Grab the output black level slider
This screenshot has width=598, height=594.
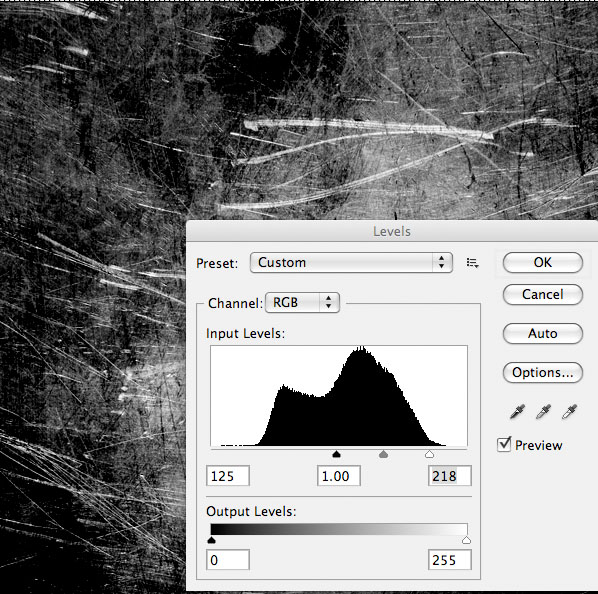[x=211, y=540]
